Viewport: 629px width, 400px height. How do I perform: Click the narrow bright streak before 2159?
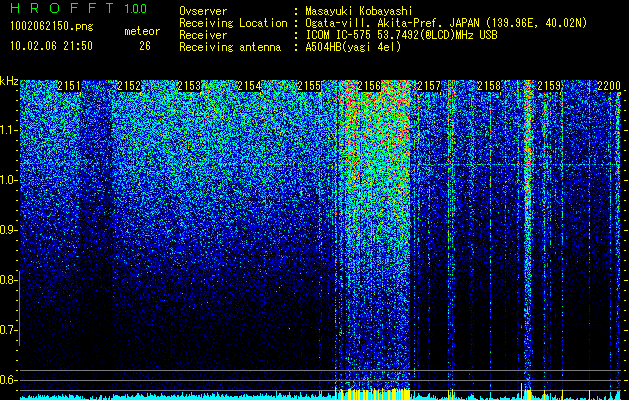(x=528, y=237)
